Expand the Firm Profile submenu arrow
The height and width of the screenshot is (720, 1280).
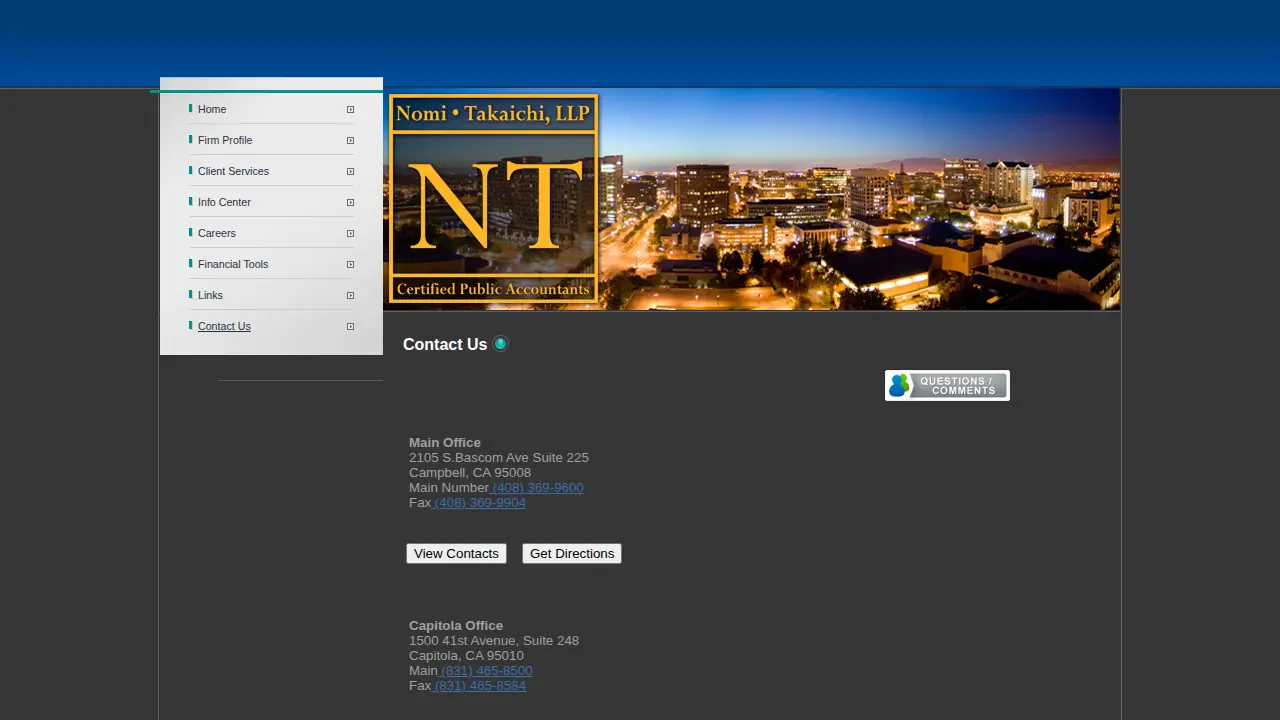[x=350, y=140]
